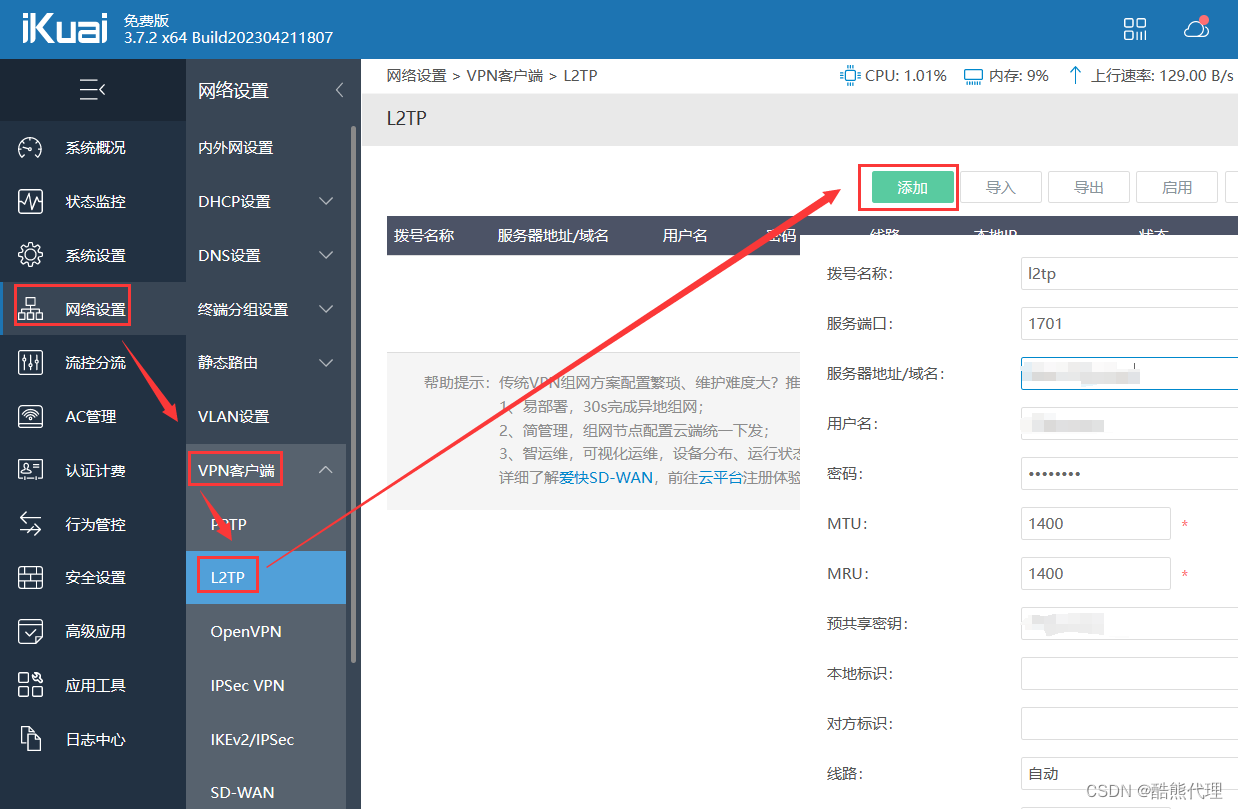Click the 拨号名称 field containing l2tp
Screen dimensions: 1238x809
(x=1129, y=273)
